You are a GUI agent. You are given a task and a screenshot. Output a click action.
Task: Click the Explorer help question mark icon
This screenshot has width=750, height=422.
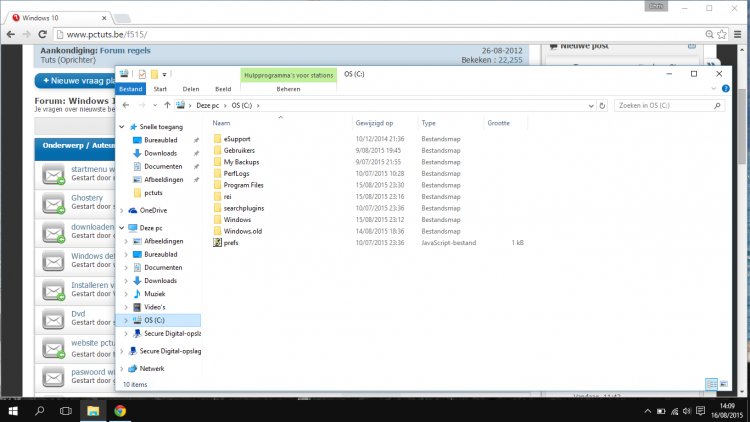click(x=725, y=89)
